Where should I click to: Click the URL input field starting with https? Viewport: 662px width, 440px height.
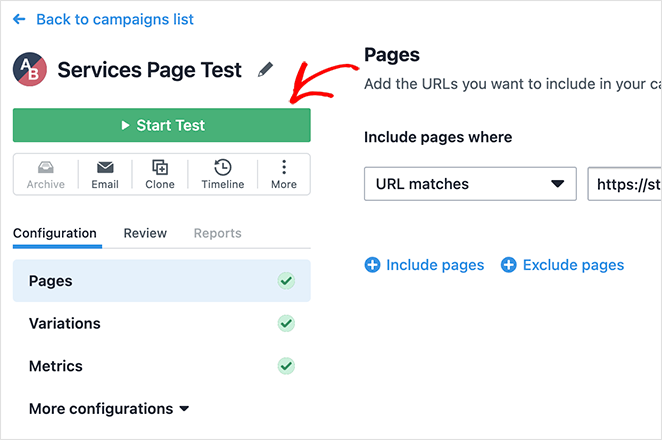(x=625, y=184)
